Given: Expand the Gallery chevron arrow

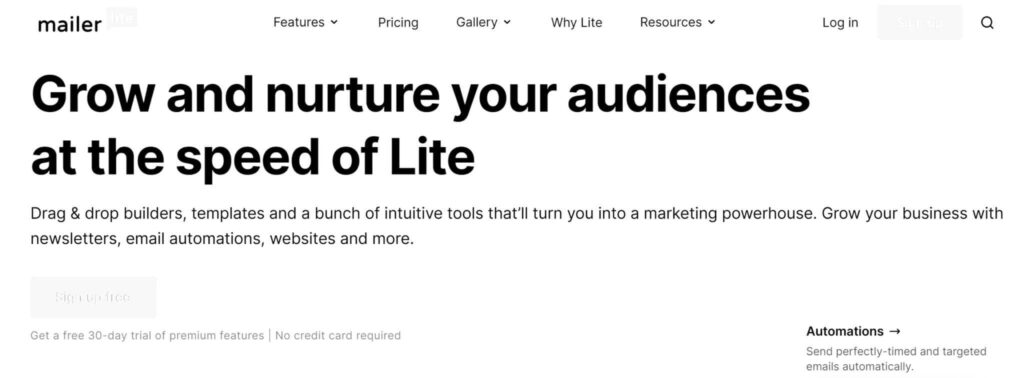Looking at the screenshot, I should [507, 22].
